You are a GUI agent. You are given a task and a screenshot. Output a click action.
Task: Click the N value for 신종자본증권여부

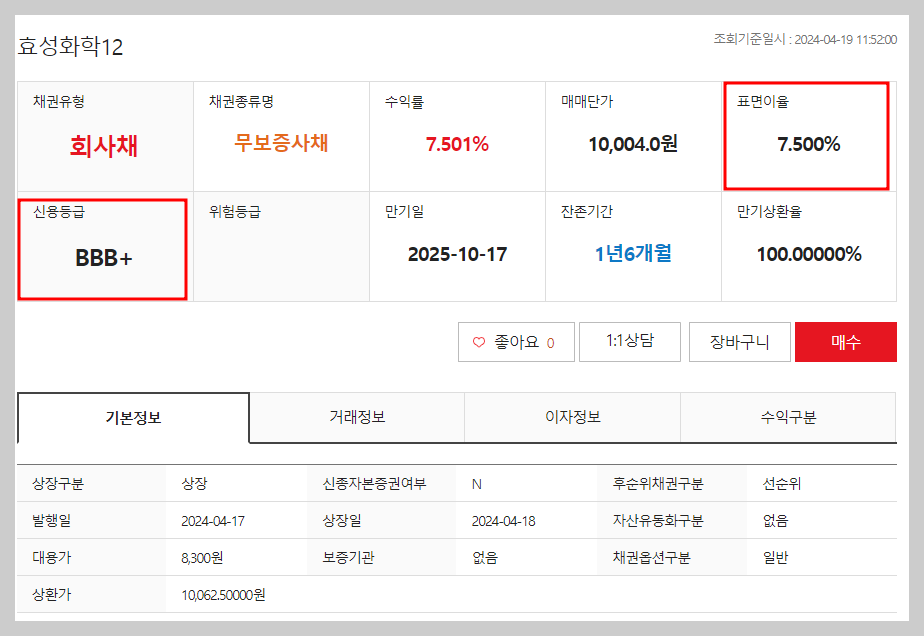tap(477, 485)
